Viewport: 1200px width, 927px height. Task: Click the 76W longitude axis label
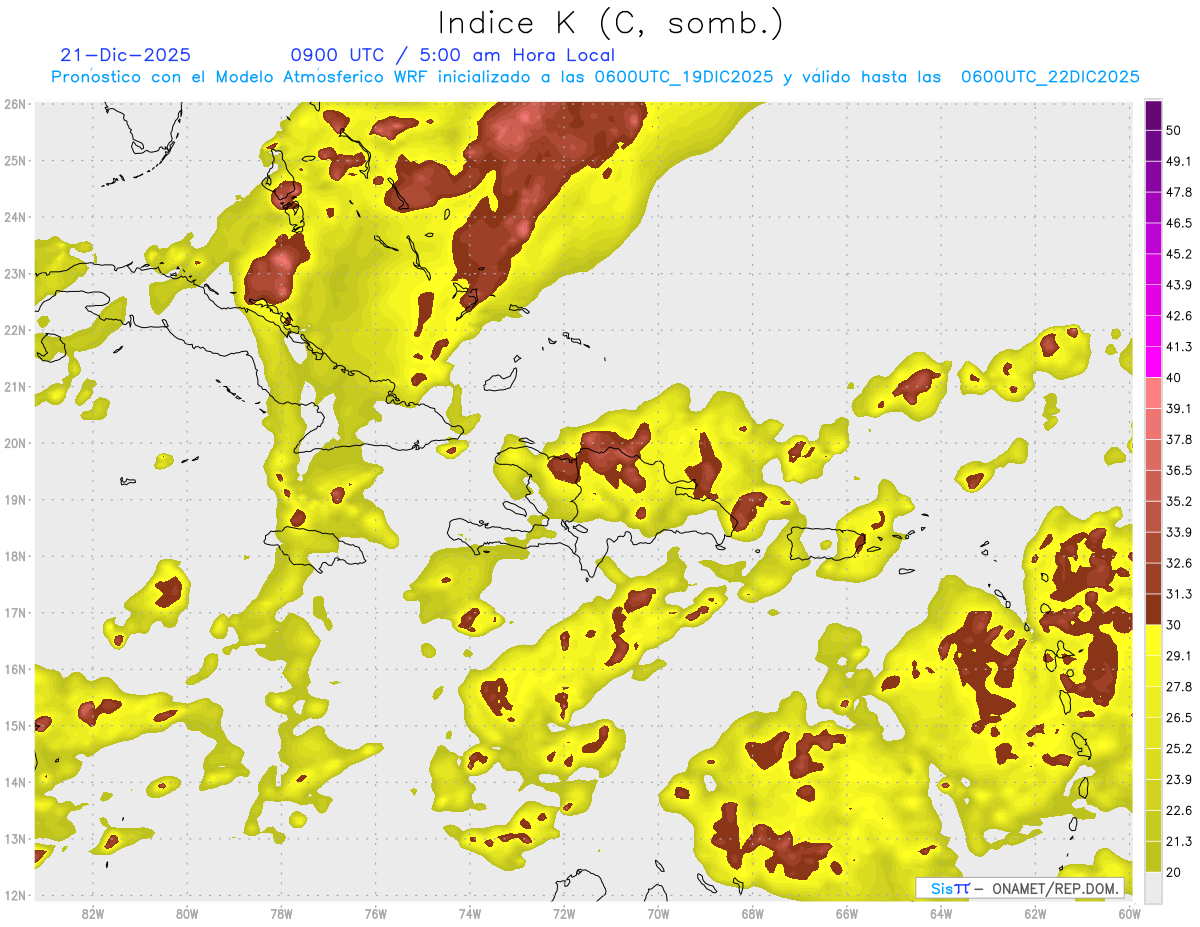click(x=376, y=914)
